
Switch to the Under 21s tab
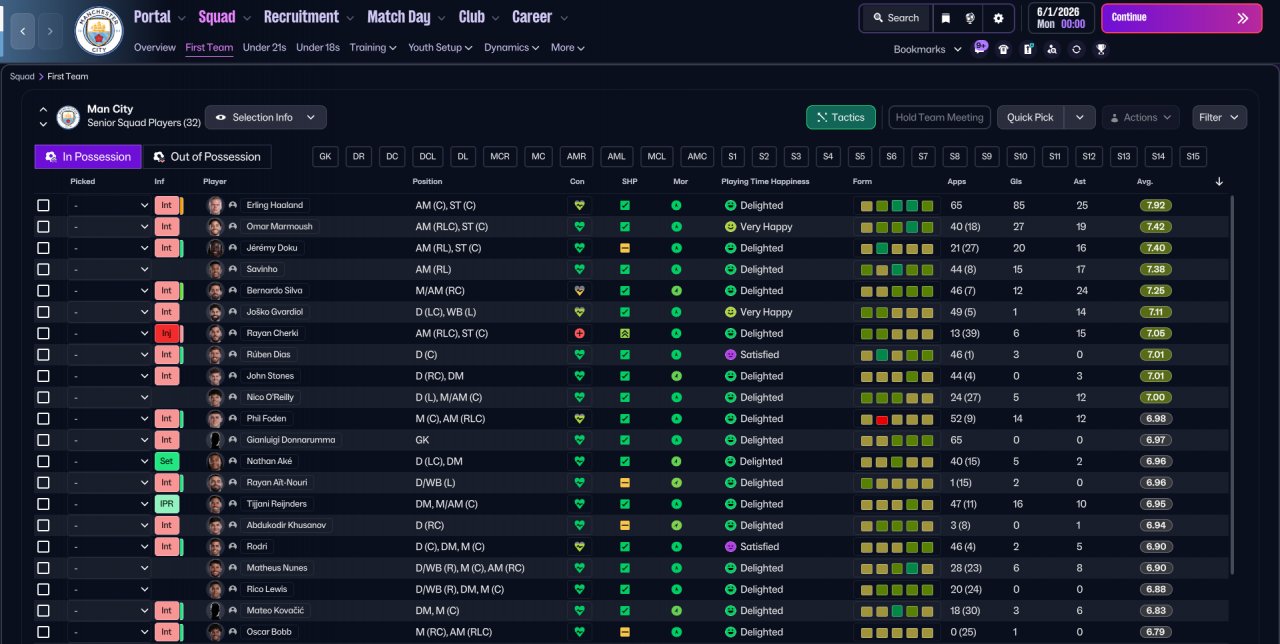tap(264, 47)
